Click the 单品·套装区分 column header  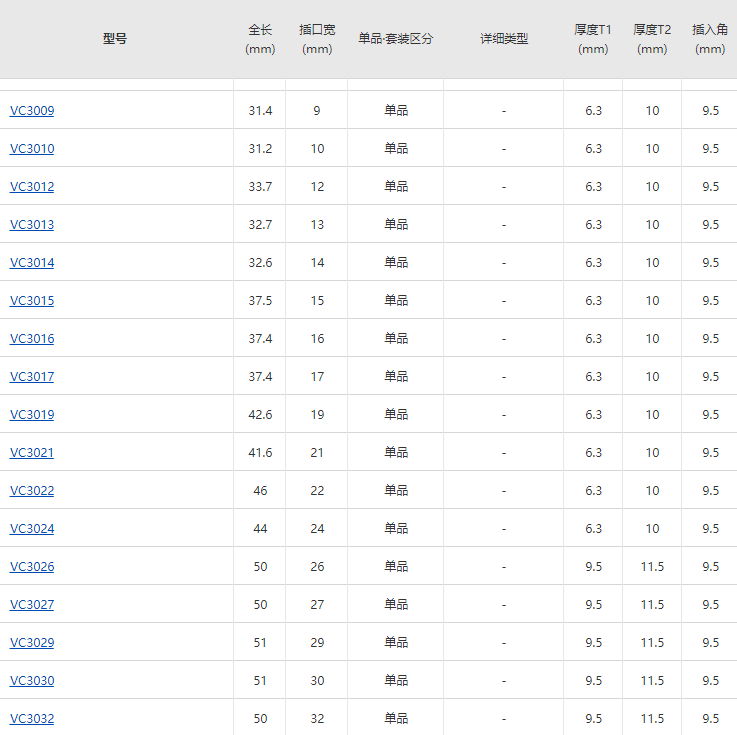[395, 39]
